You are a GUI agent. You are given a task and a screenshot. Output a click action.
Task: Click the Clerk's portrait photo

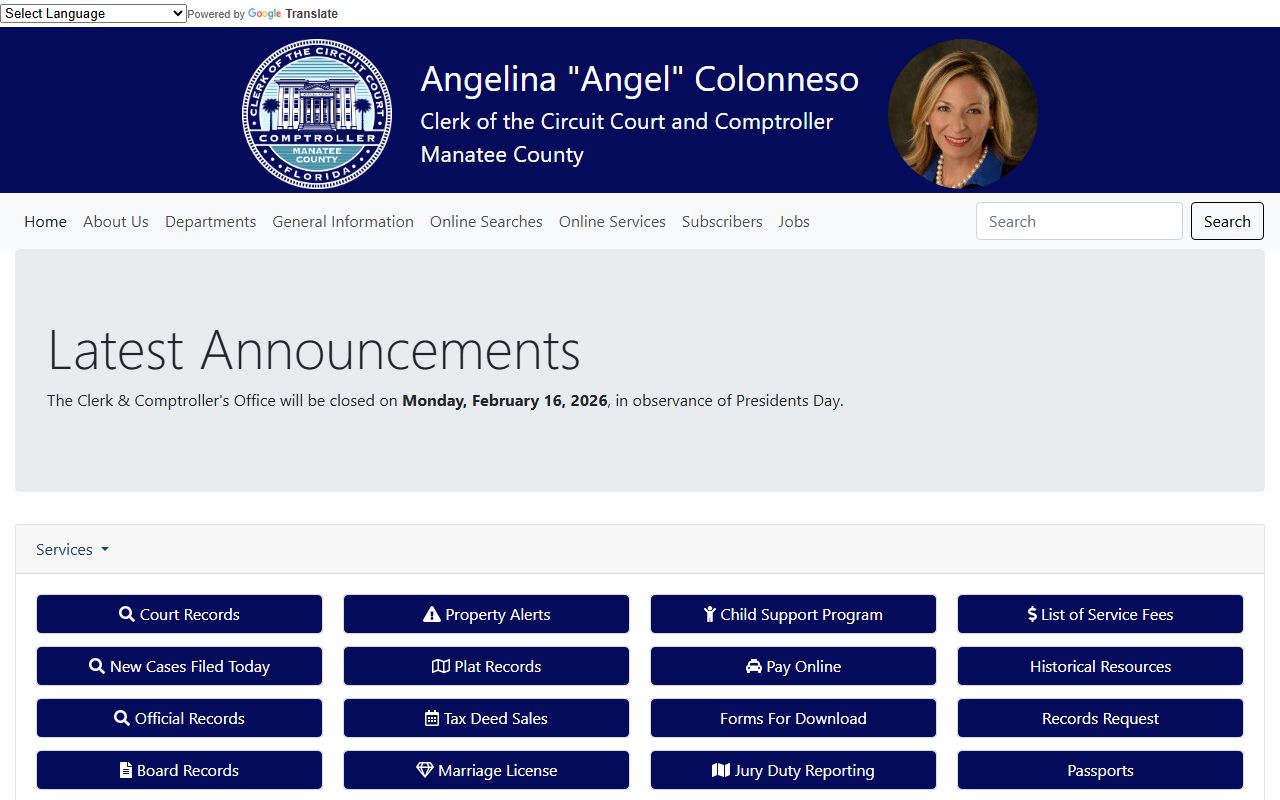(x=963, y=114)
